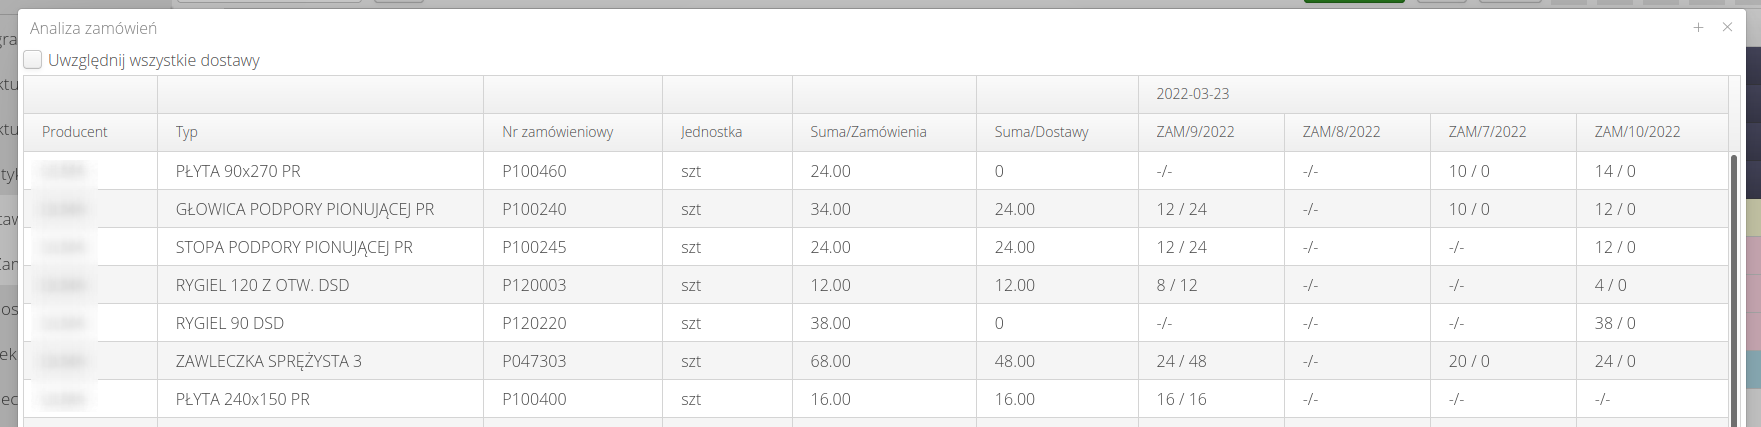Select the ZAM/9/2022 column header
Screen dimensions: 1761x427
click(x=1195, y=132)
